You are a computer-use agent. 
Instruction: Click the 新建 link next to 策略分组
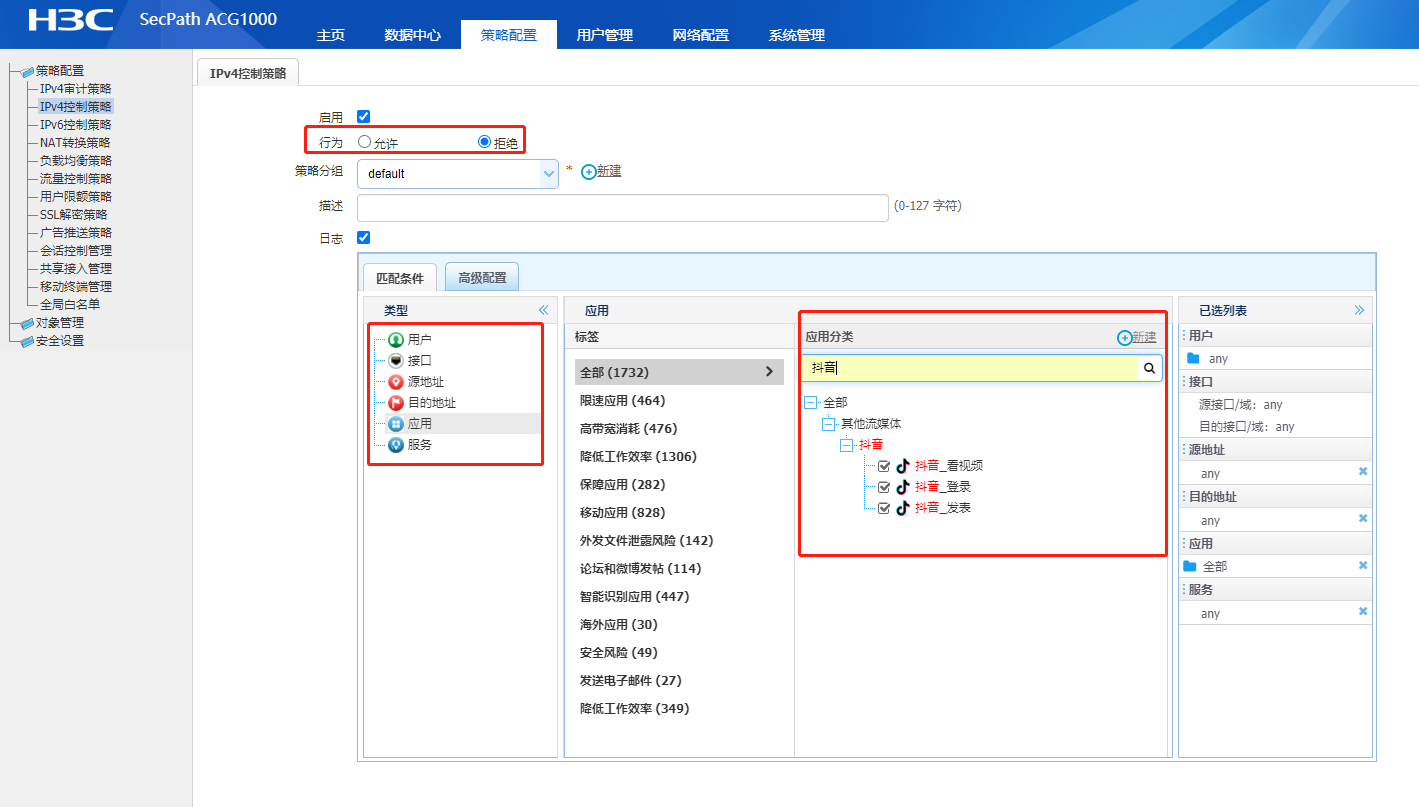tap(609, 171)
